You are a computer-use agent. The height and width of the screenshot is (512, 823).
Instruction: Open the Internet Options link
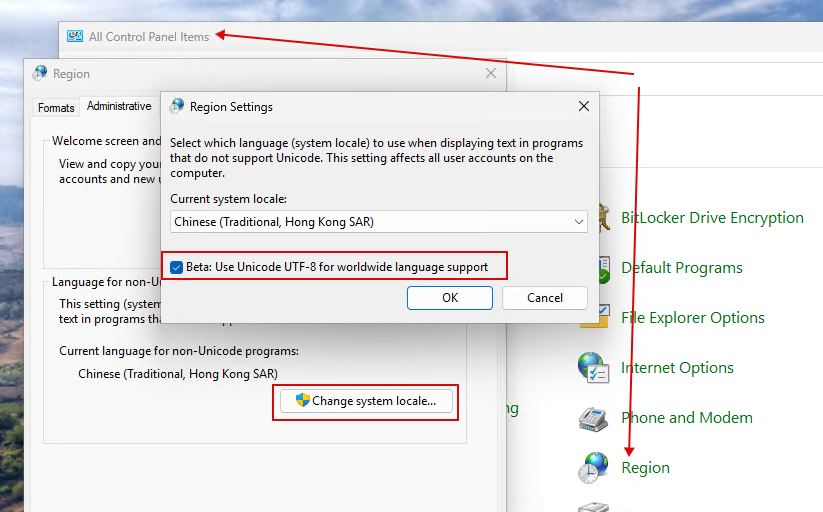pos(677,368)
